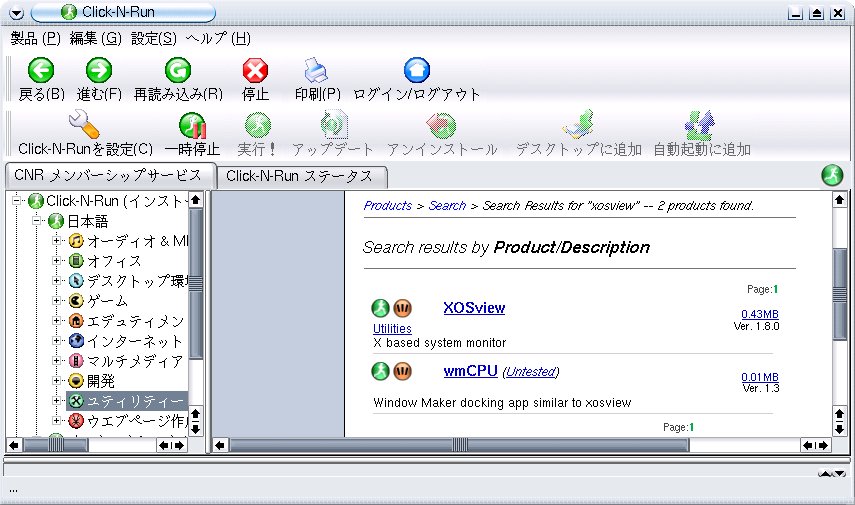The height and width of the screenshot is (505, 855).
Task: Click the 0.01MB size link
Action: pos(760,377)
